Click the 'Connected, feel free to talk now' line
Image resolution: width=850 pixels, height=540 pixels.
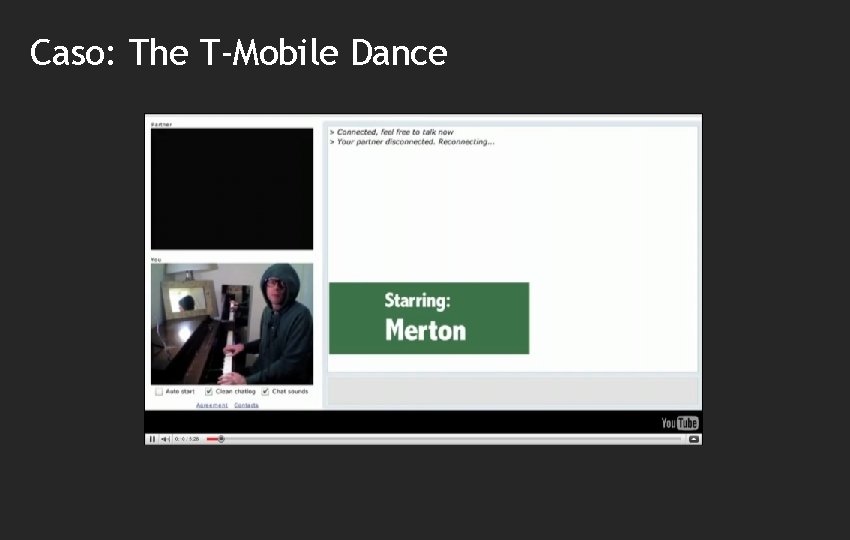tap(395, 132)
